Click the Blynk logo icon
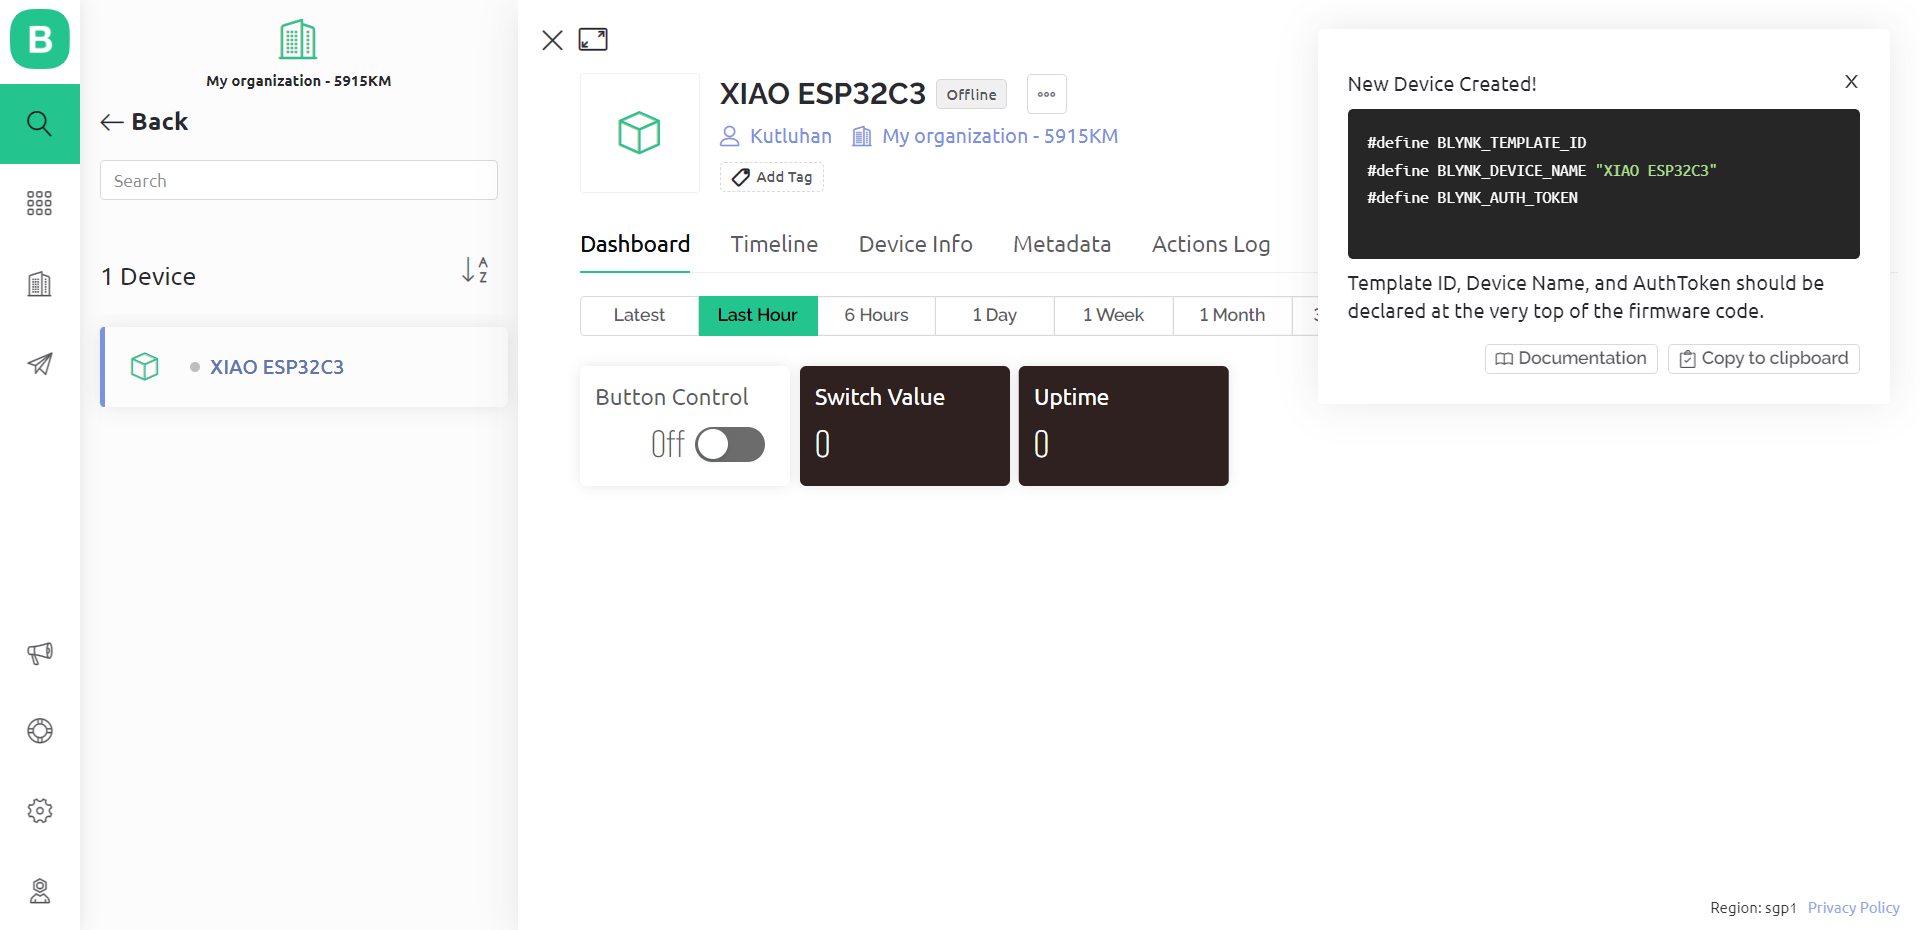The image size is (1920, 930). point(40,40)
